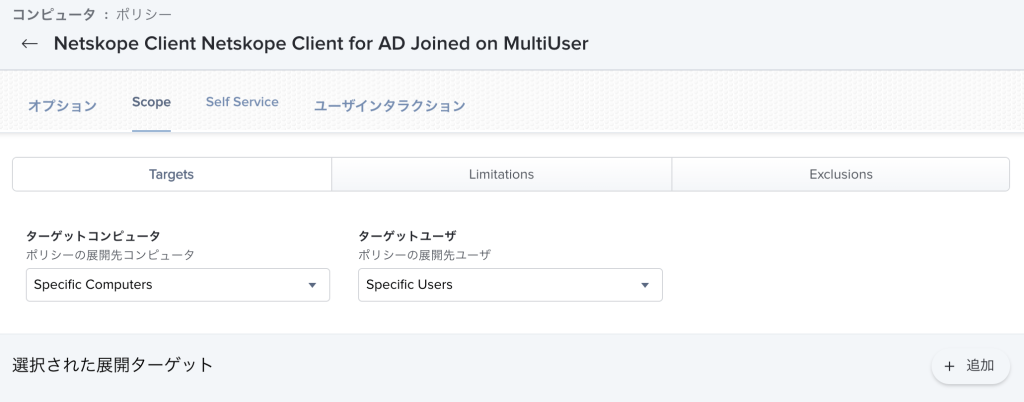
Task: Open the オプション tab
Action: [62, 106]
